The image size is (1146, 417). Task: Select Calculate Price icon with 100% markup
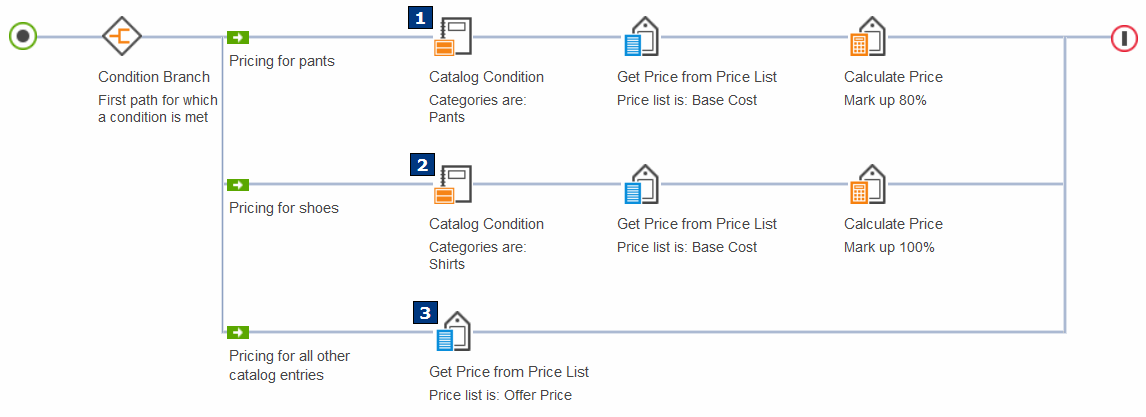pos(867,185)
